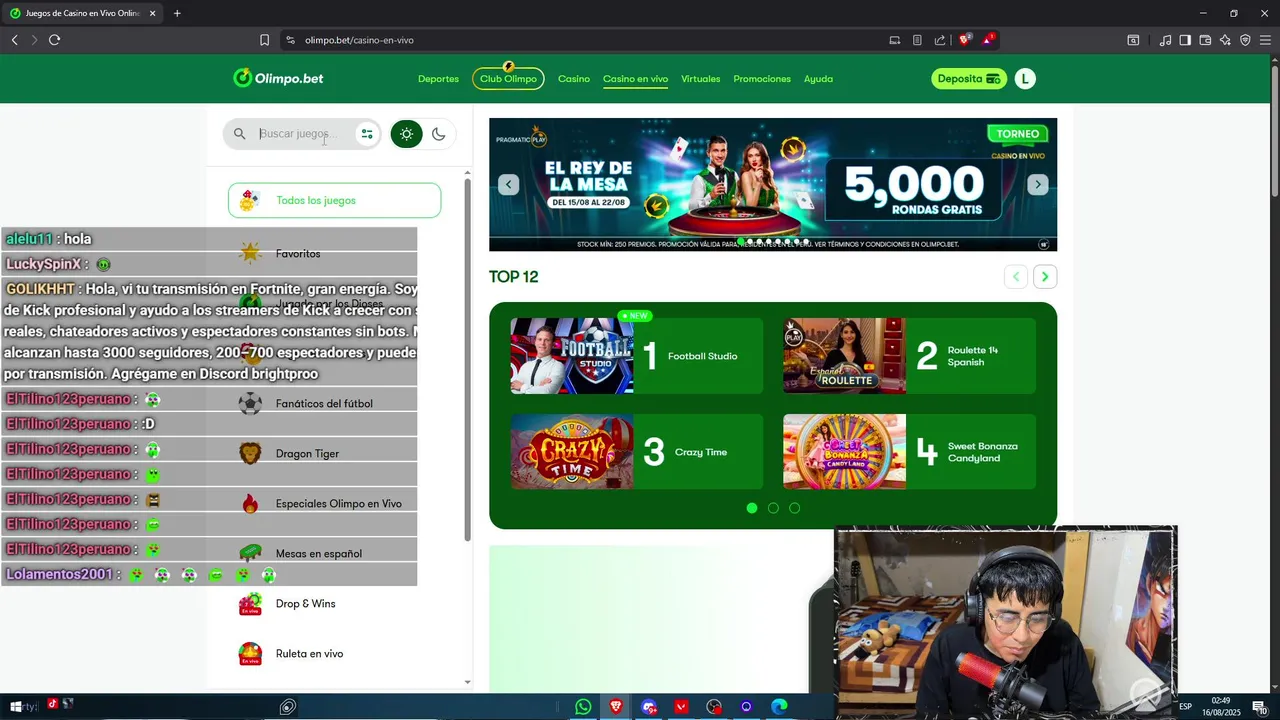Viewport: 1280px width, 720px height.
Task: Click the football icon for Fanáticos del fútbol
Action: pos(250,403)
